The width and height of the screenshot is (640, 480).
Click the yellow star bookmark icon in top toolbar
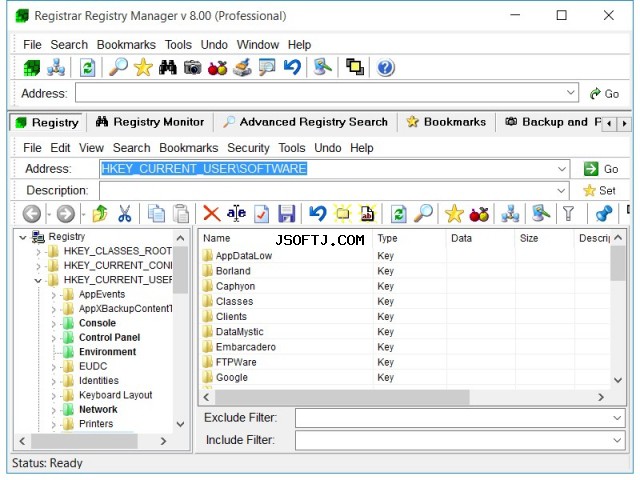point(143,67)
